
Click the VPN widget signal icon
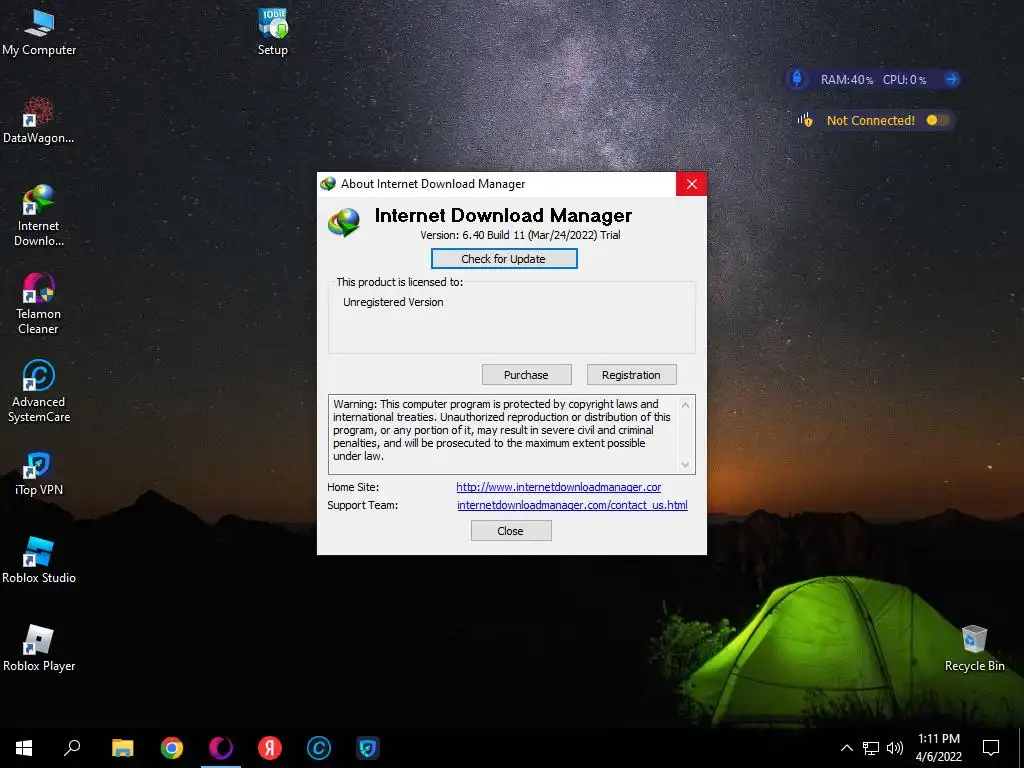(x=805, y=120)
